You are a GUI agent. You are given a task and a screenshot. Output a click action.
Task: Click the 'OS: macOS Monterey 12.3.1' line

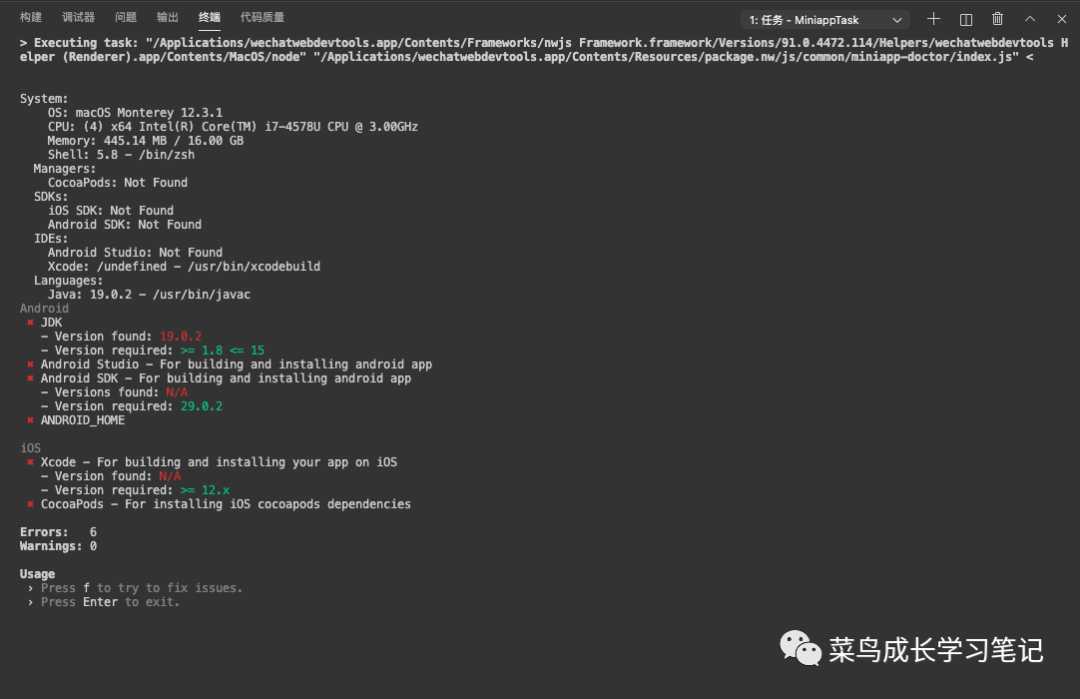tap(135, 112)
